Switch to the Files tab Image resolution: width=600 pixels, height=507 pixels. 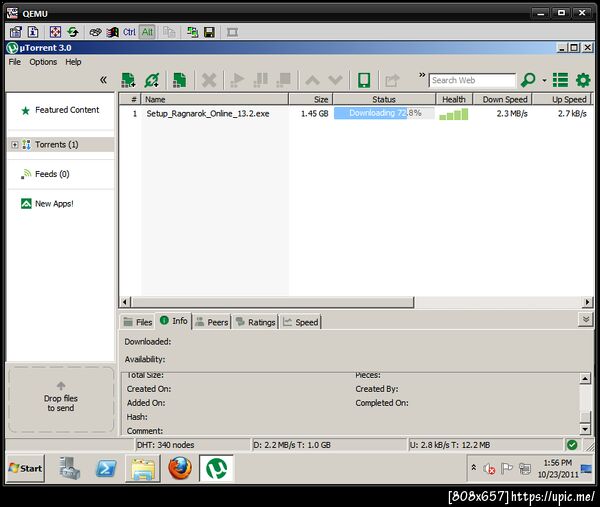[x=138, y=322]
